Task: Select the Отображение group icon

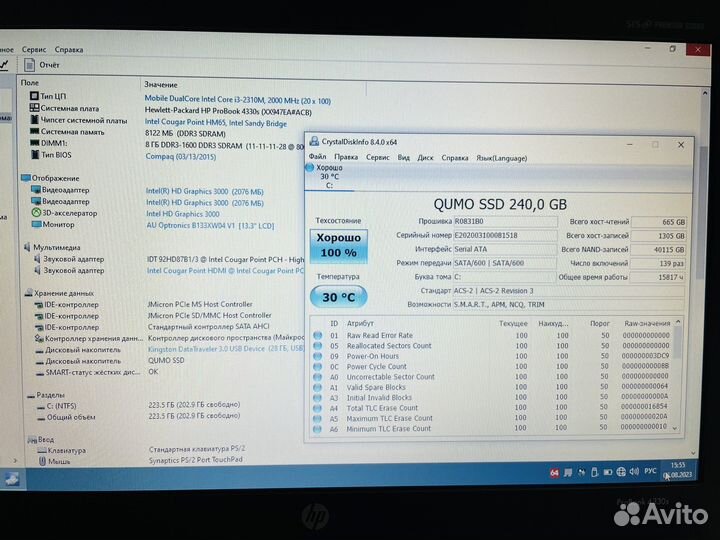Action: pyautogui.click(x=26, y=178)
